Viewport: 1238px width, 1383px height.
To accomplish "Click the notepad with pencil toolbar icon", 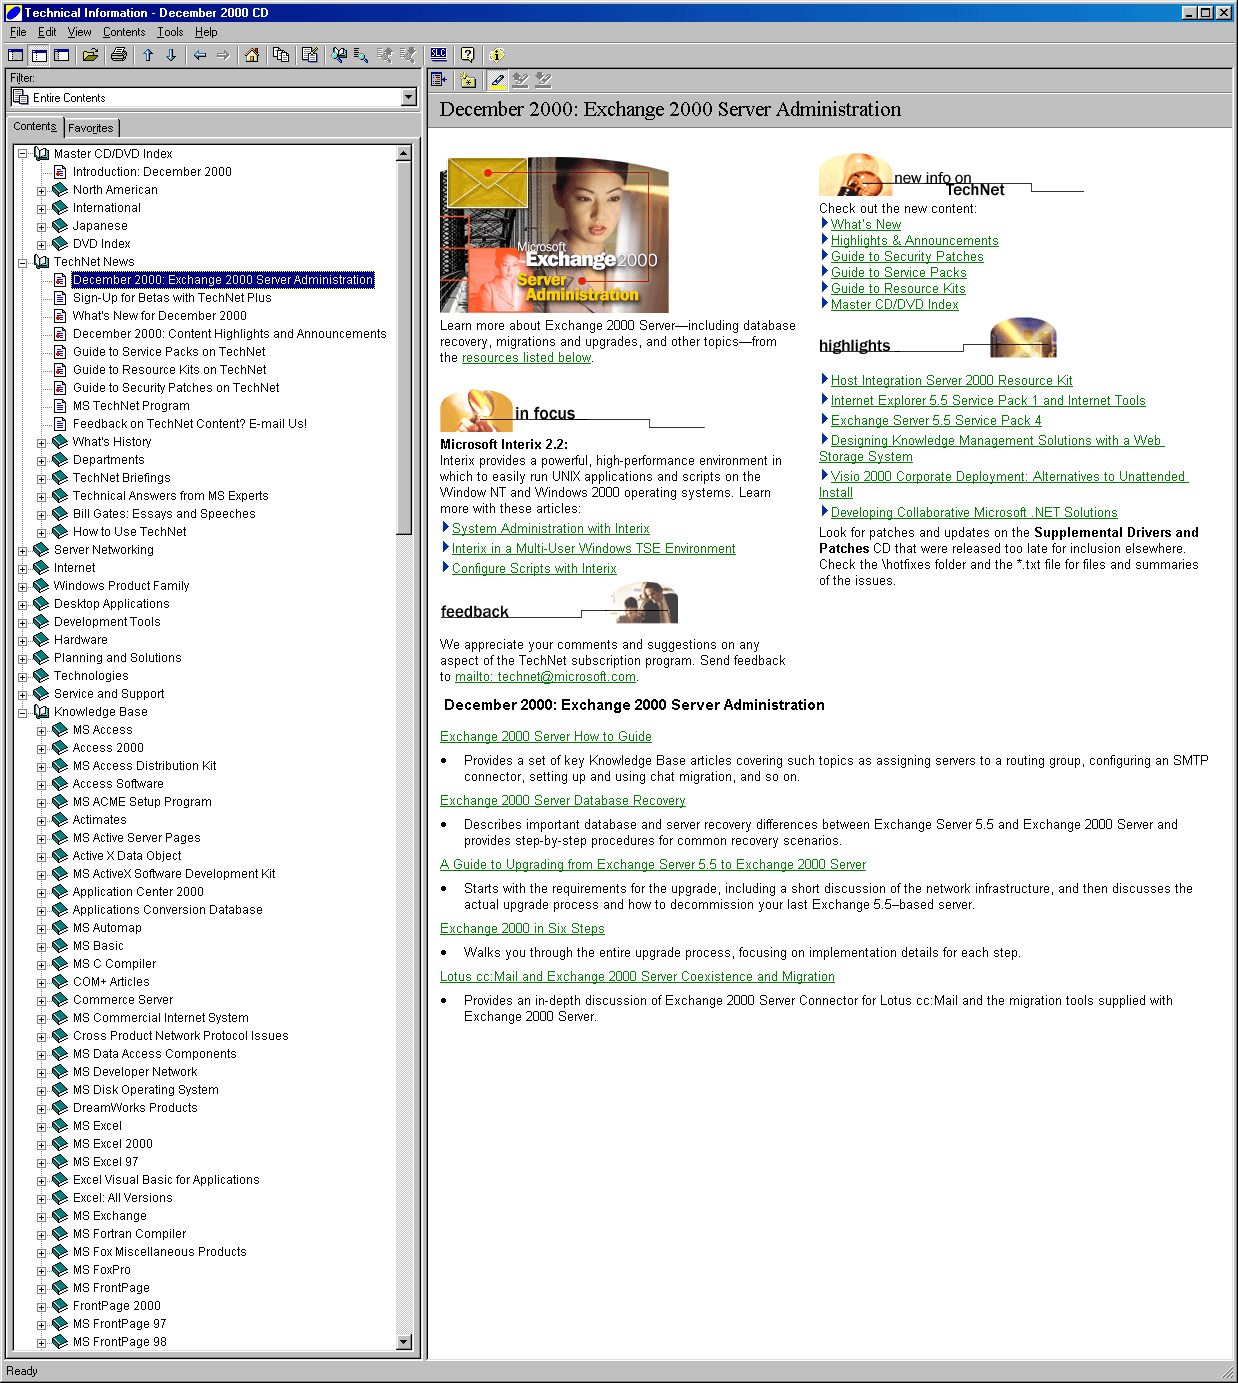I will 310,55.
